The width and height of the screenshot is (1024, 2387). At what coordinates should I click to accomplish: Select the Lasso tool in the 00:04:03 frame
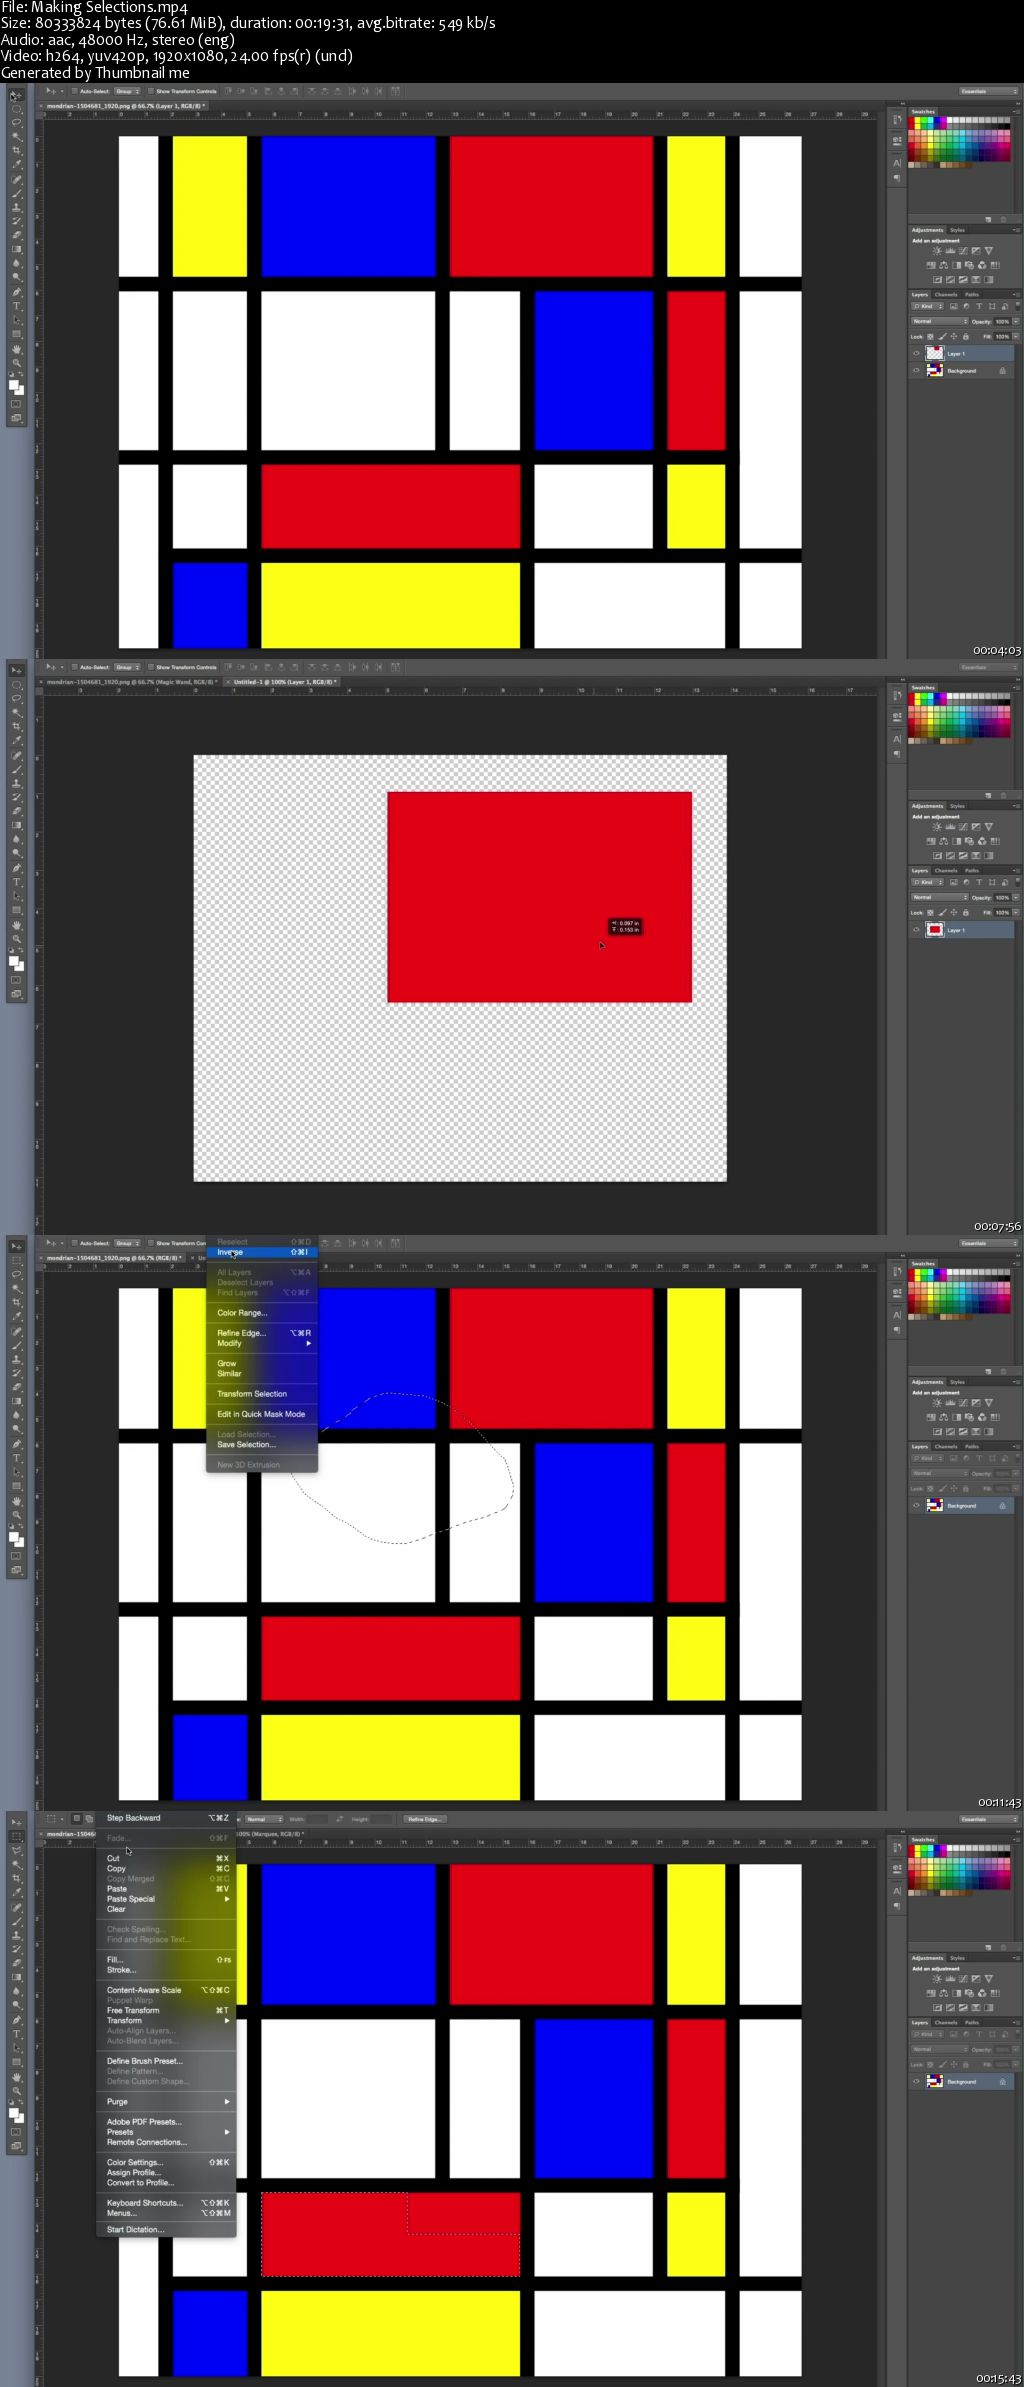click(x=16, y=122)
